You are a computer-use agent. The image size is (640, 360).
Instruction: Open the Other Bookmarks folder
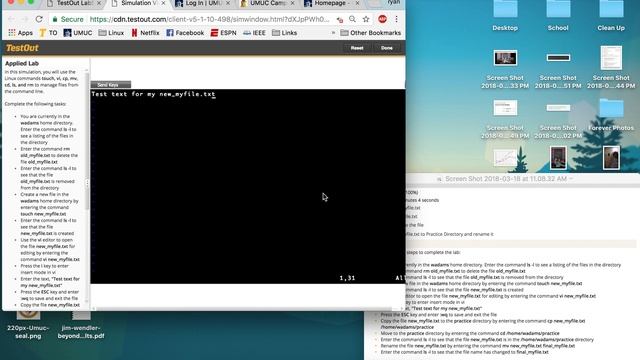pos(371,33)
